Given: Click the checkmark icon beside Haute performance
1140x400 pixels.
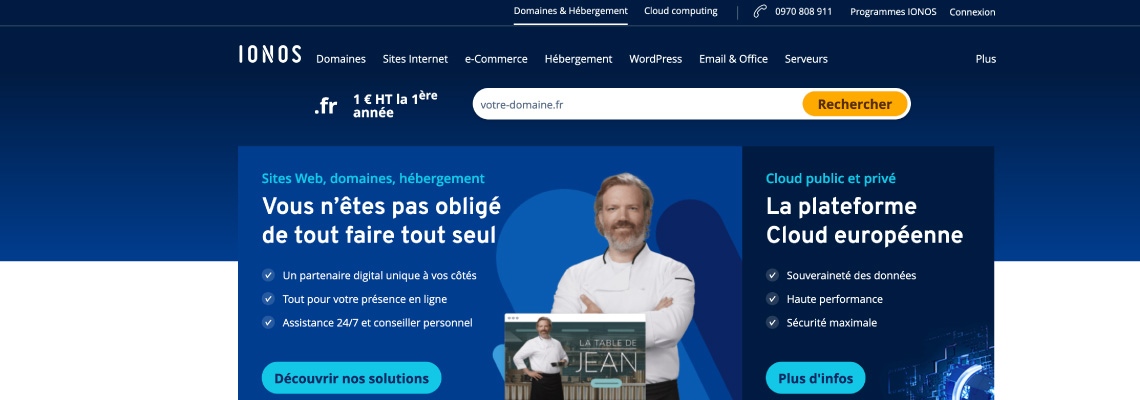Looking at the screenshot, I should click(x=772, y=299).
